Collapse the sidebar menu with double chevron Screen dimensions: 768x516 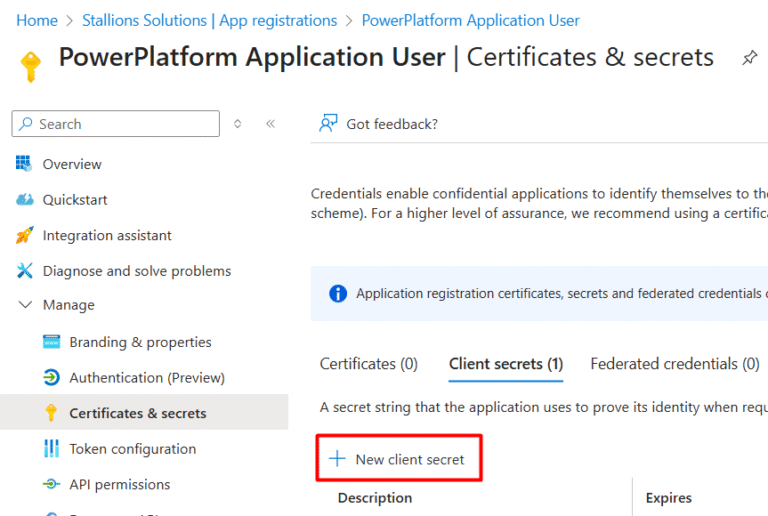(x=270, y=124)
